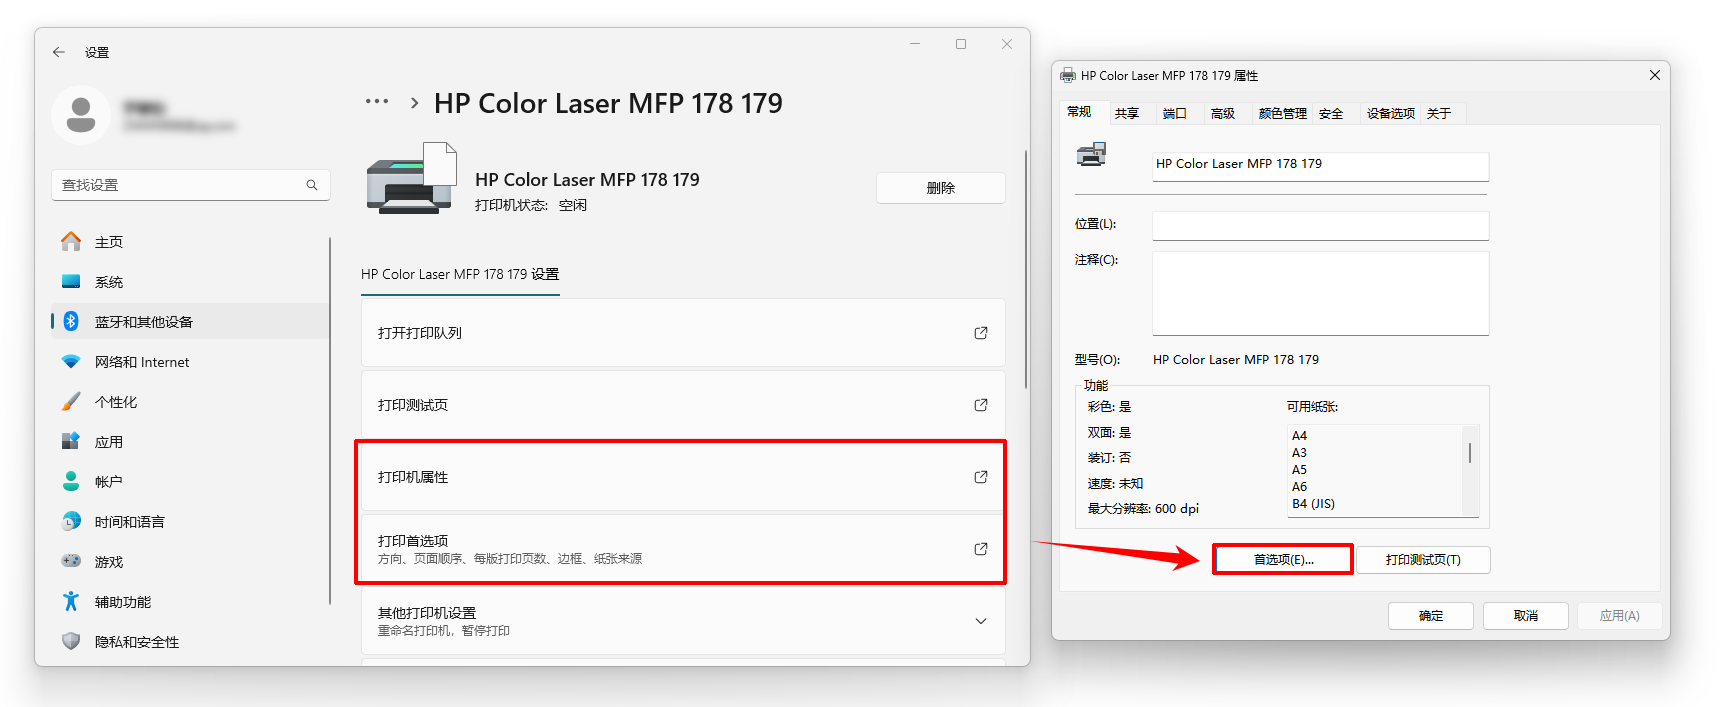Click the Privacy (隐私和安全性) shield icon
This screenshot has height=707, width=1723.
71,641
